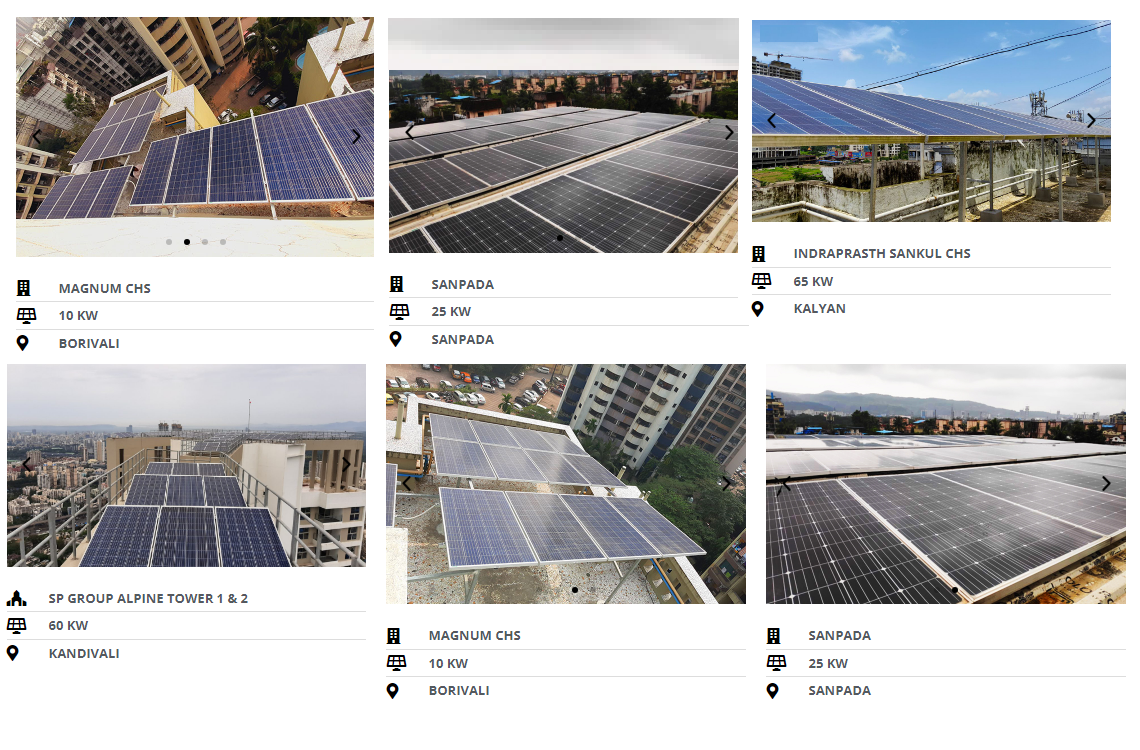
Task: Select last dot of the four-dot Magnum carousel
Action: 223,242
